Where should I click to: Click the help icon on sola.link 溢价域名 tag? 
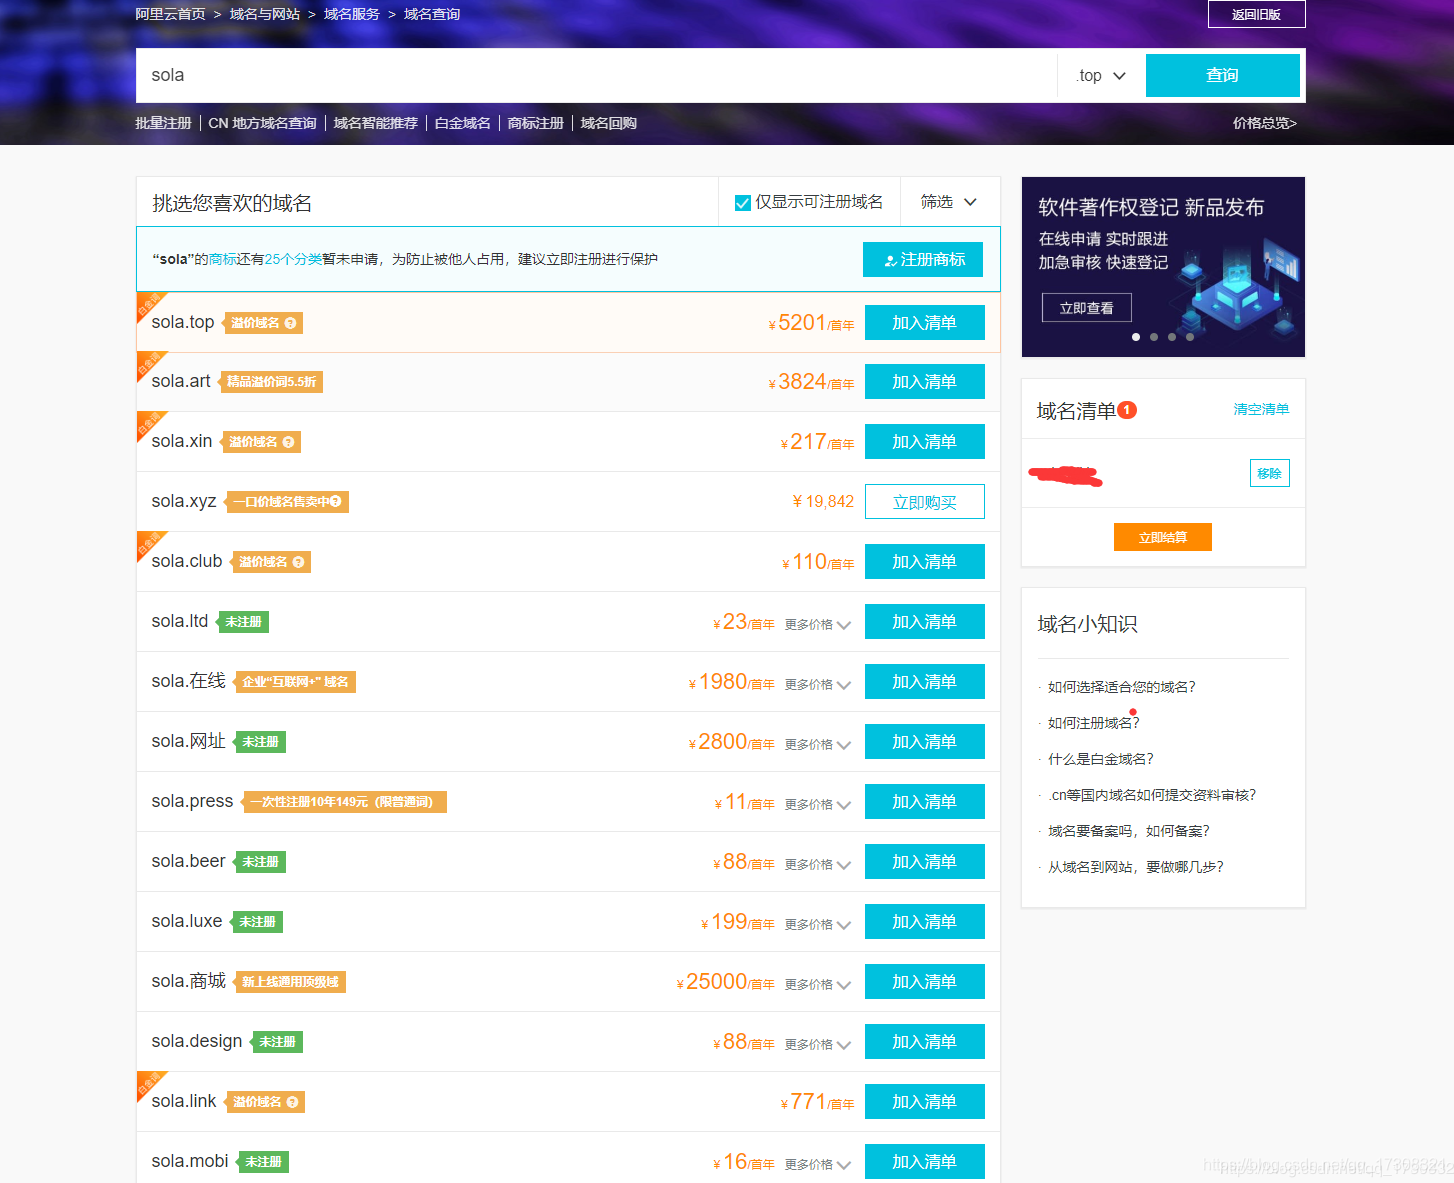point(292,1101)
